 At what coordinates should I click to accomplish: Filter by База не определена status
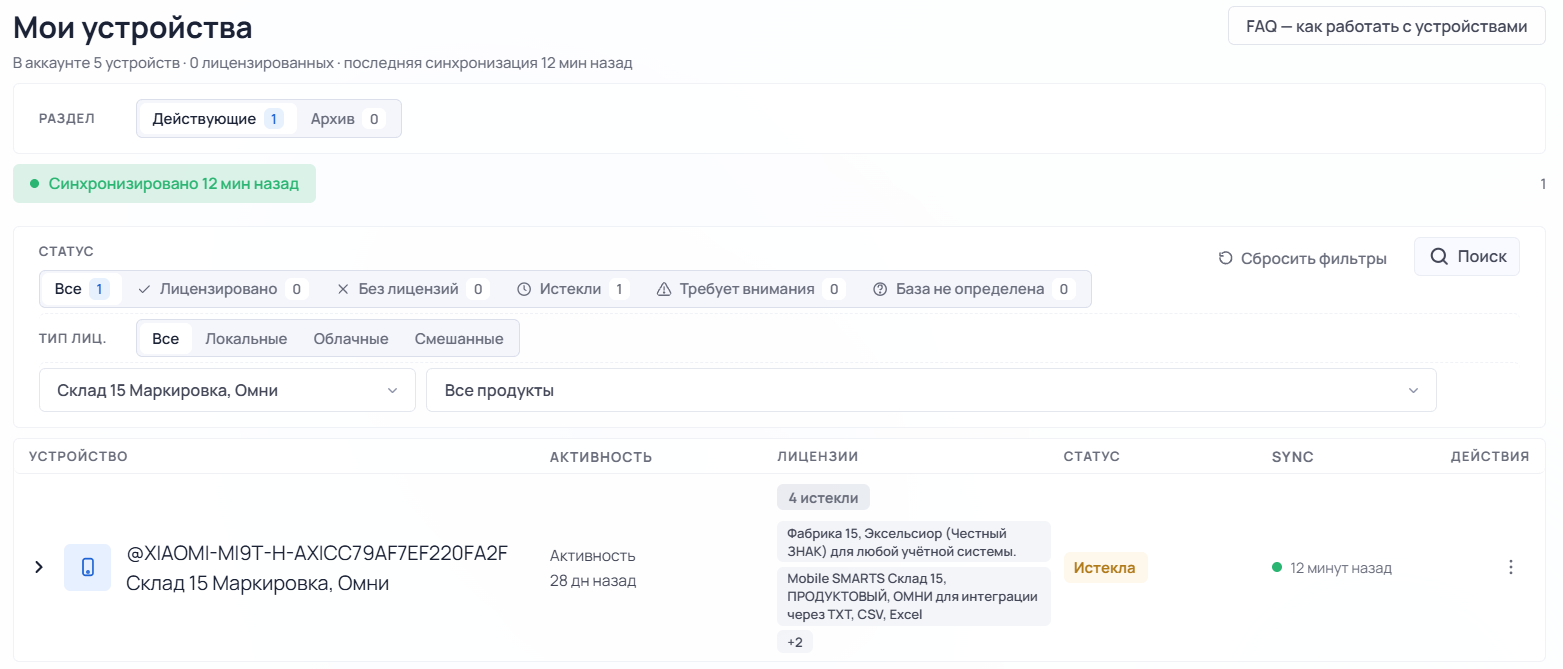click(973, 289)
